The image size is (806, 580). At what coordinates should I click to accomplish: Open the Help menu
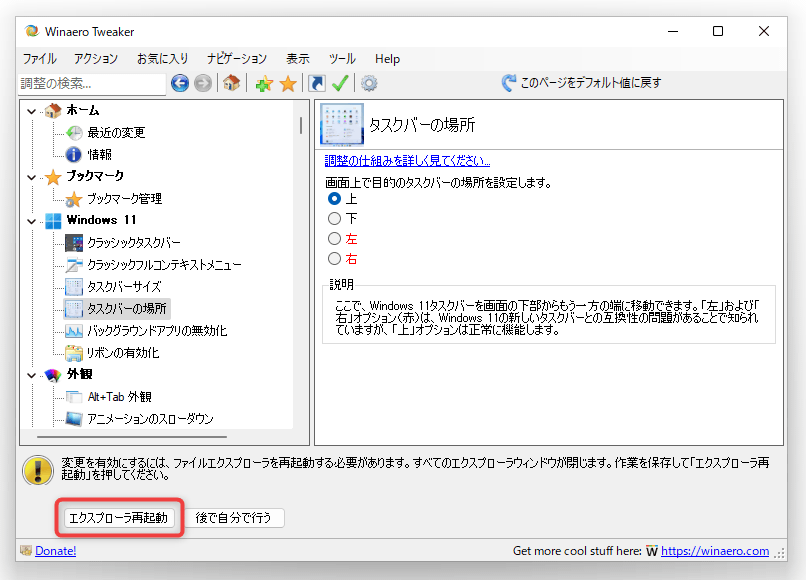[387, 59]
